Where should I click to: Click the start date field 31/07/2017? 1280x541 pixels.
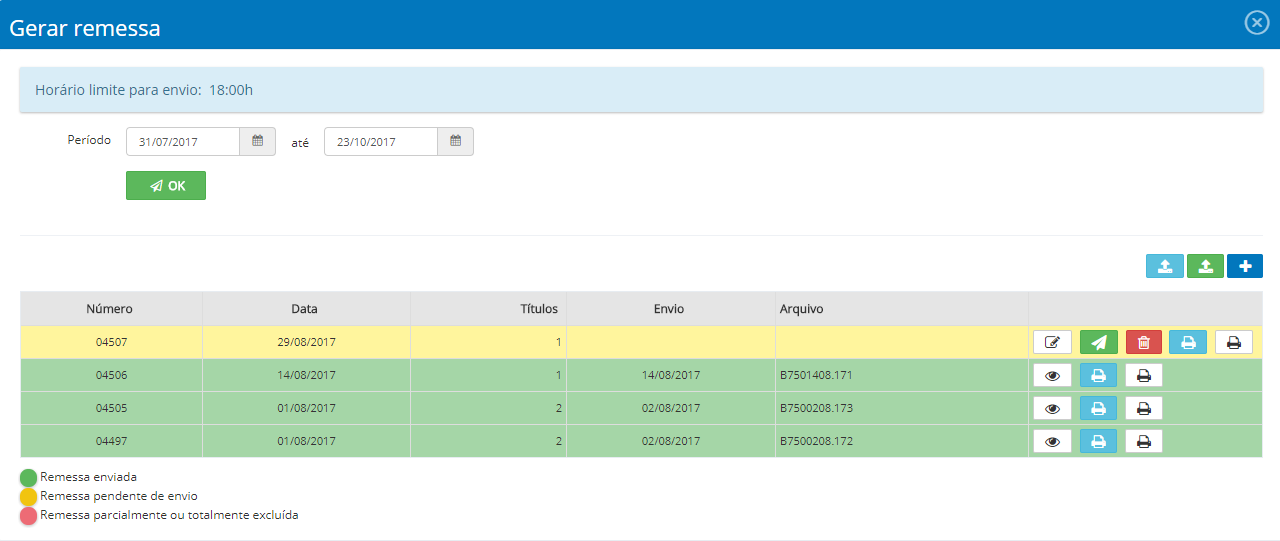tap(183, 142)
